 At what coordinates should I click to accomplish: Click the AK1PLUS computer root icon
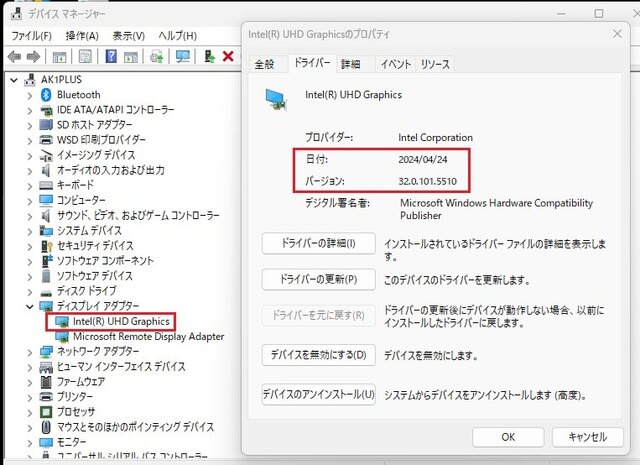tap(30, 80)
